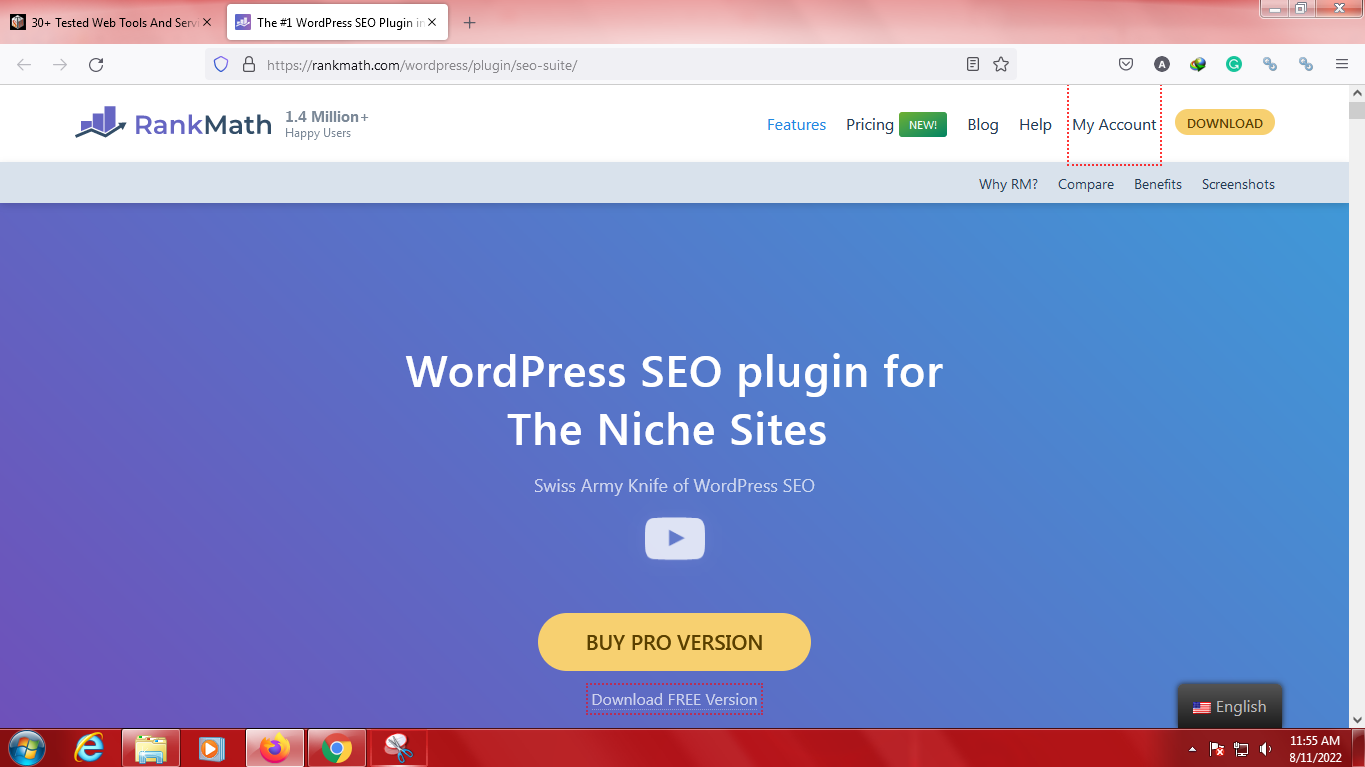Screen dimensions: 1365x767
Task: Click the volume speaker tray icon
Action: coord(1266,749)
